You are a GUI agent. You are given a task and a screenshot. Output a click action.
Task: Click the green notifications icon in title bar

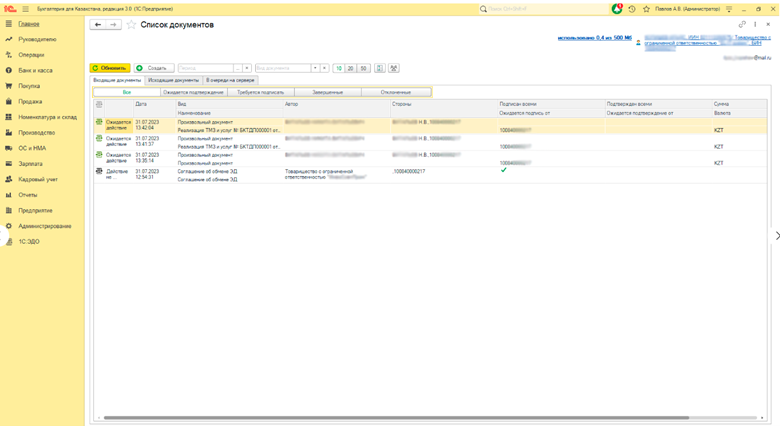click(617, 9)
